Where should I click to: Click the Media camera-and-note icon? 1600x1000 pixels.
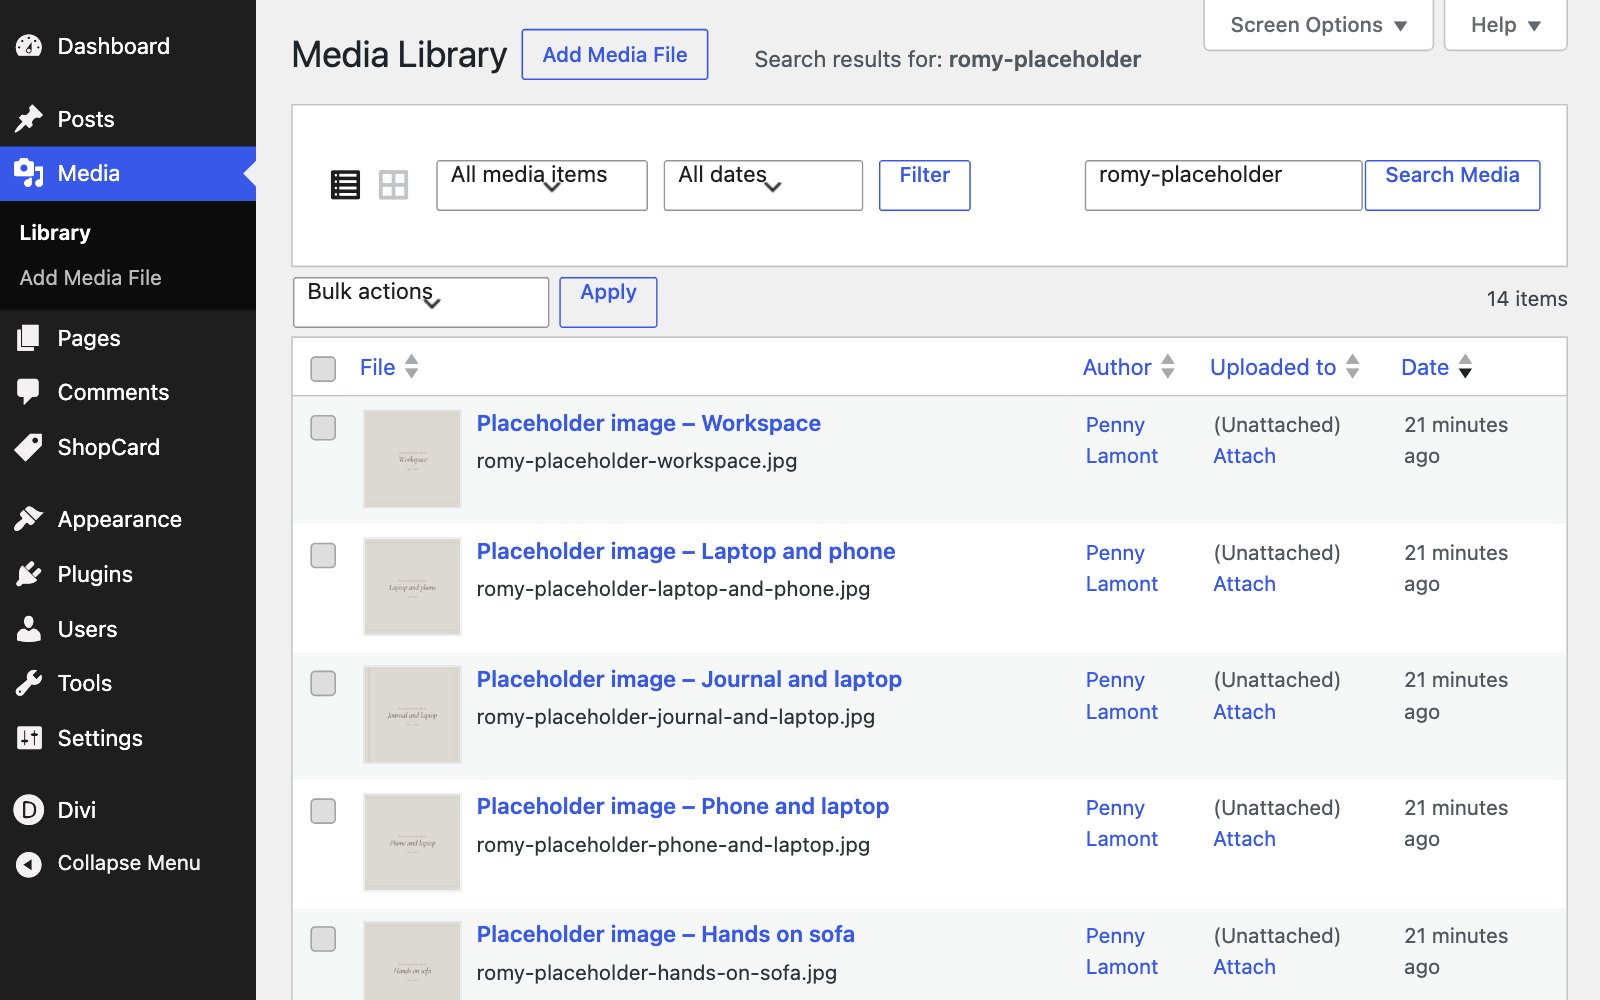pyautogui.click(x=29, y=173)
